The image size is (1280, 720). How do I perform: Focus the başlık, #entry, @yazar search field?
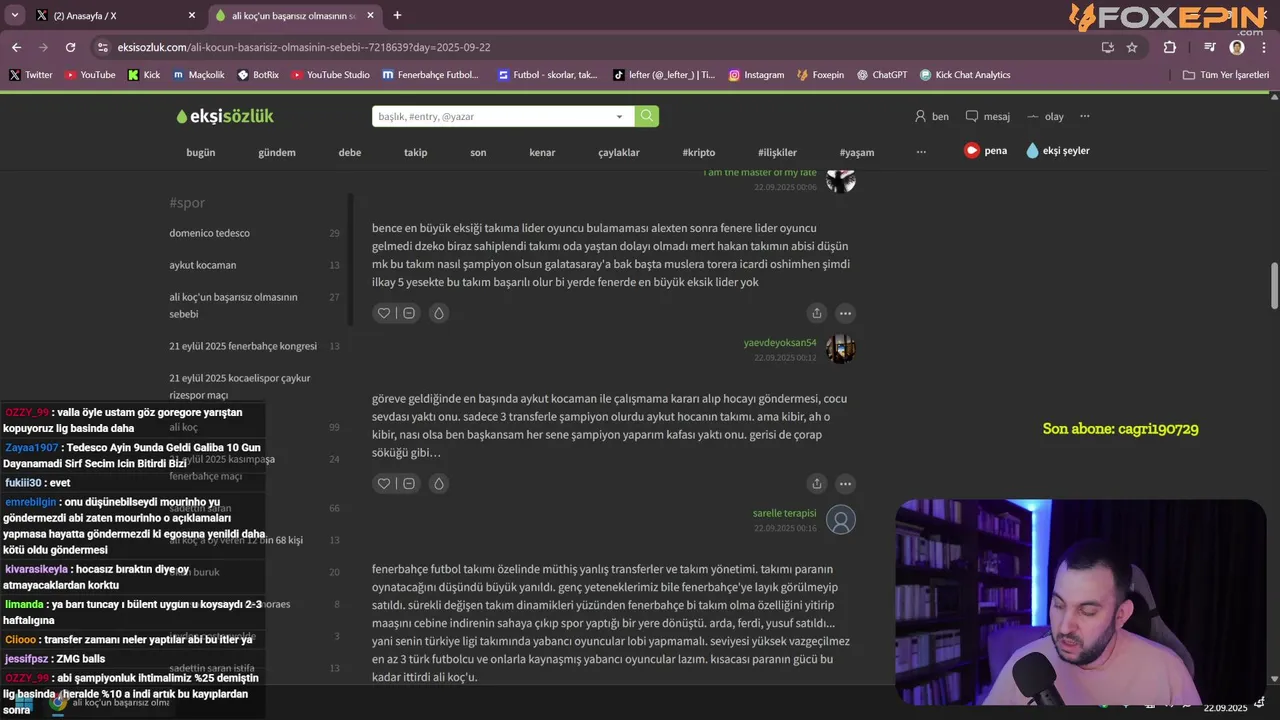click(x=490, y=116)
